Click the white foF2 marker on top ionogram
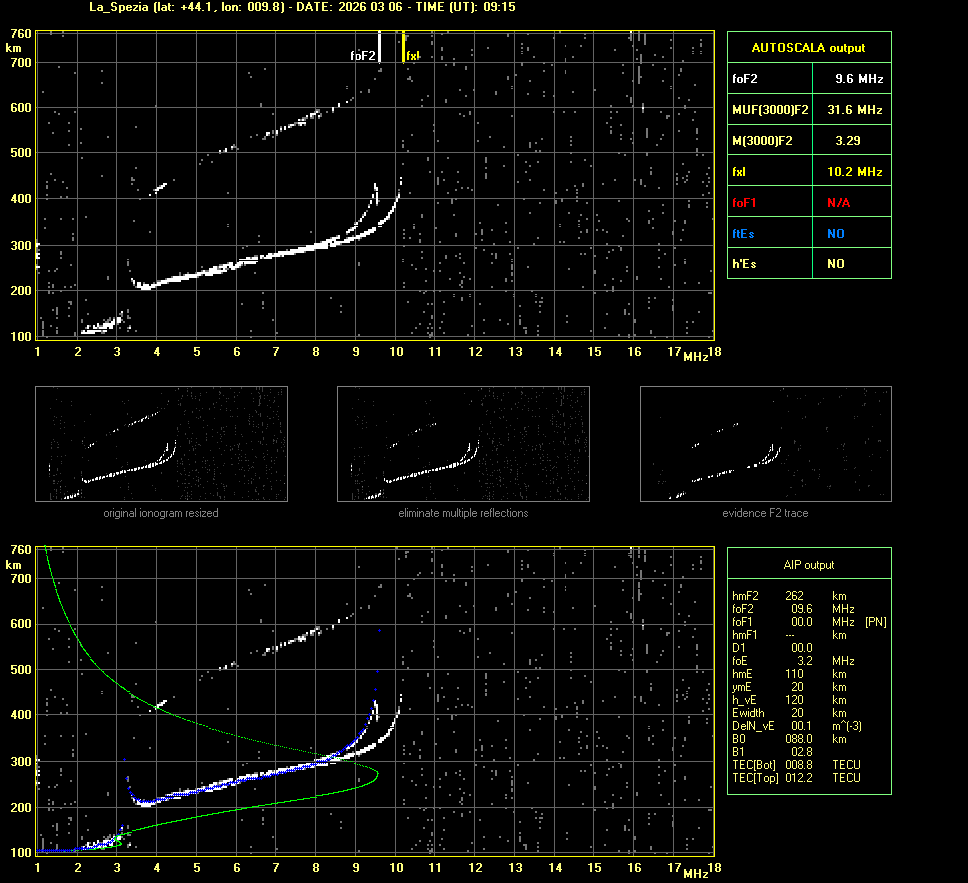Viewport: 968px width, 883px height. (x=379, y=47)
